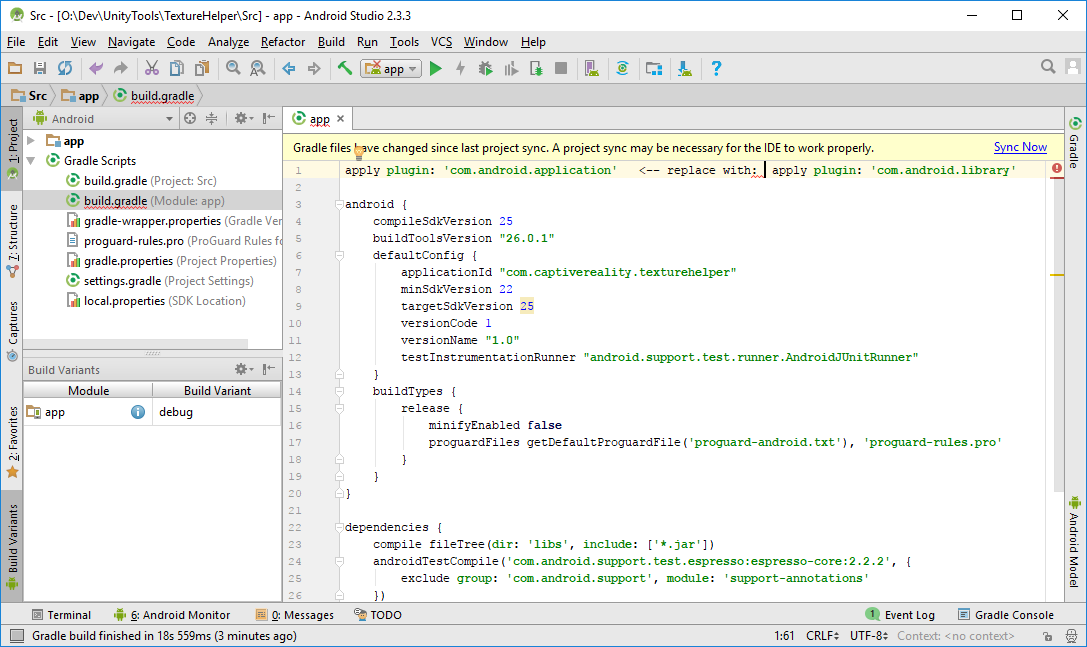Expand the app node in the project tree
Screen dimensions: 1087x647
click(31, 141)
